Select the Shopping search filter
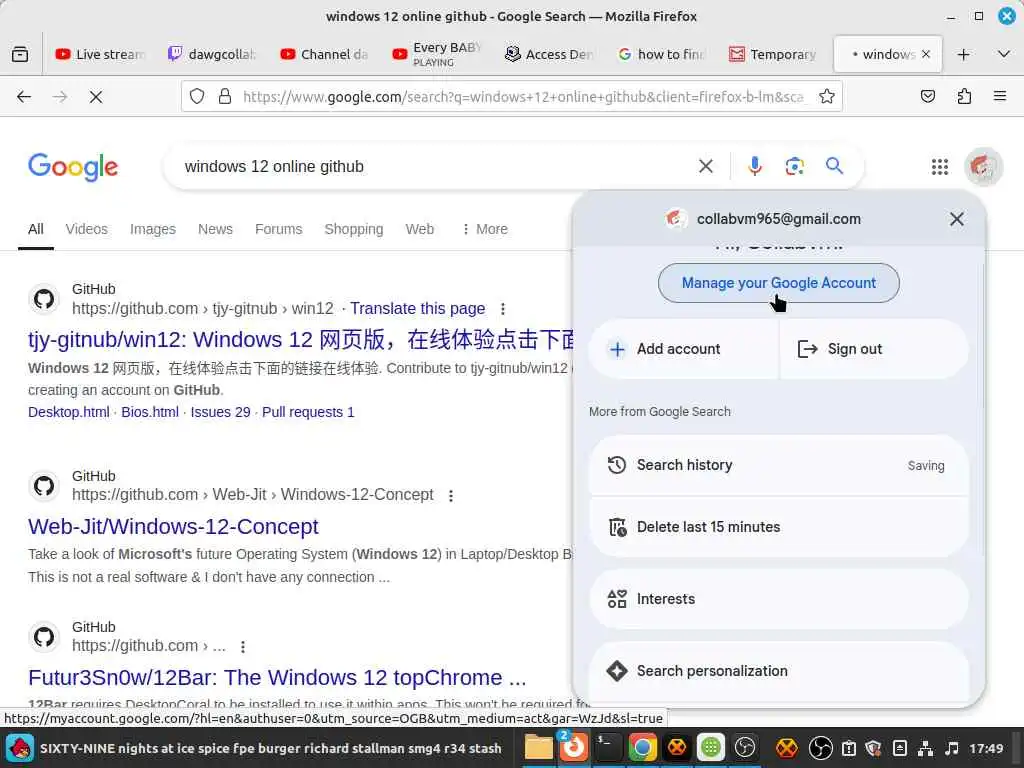 (x=353, y=229)
